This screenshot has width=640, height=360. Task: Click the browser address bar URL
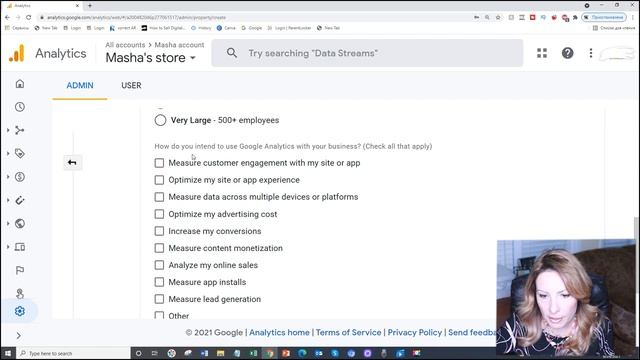(136, 18)
